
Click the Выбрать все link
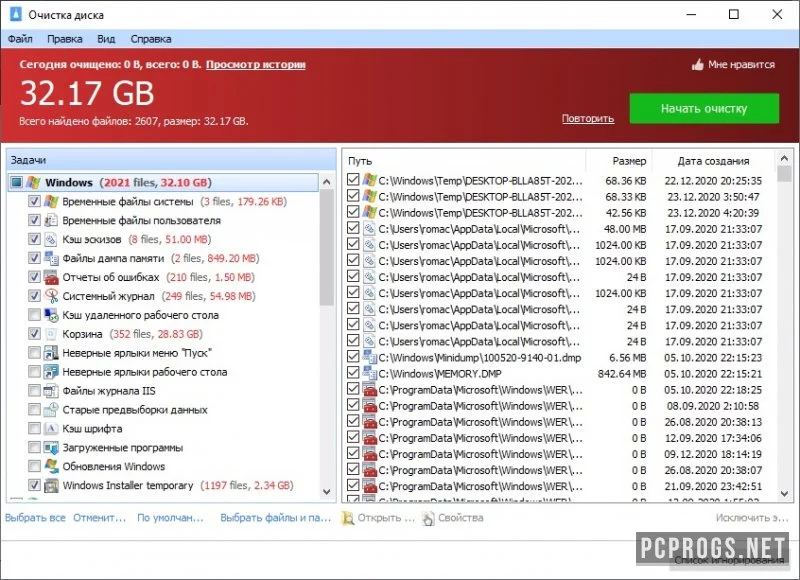(x=35, y=518)
